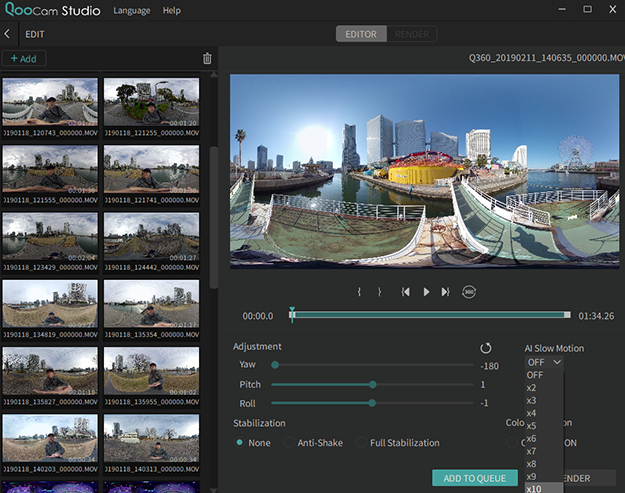Click the trash icon to delete clips
Screen dimensions: 625x493
point(207,59)
